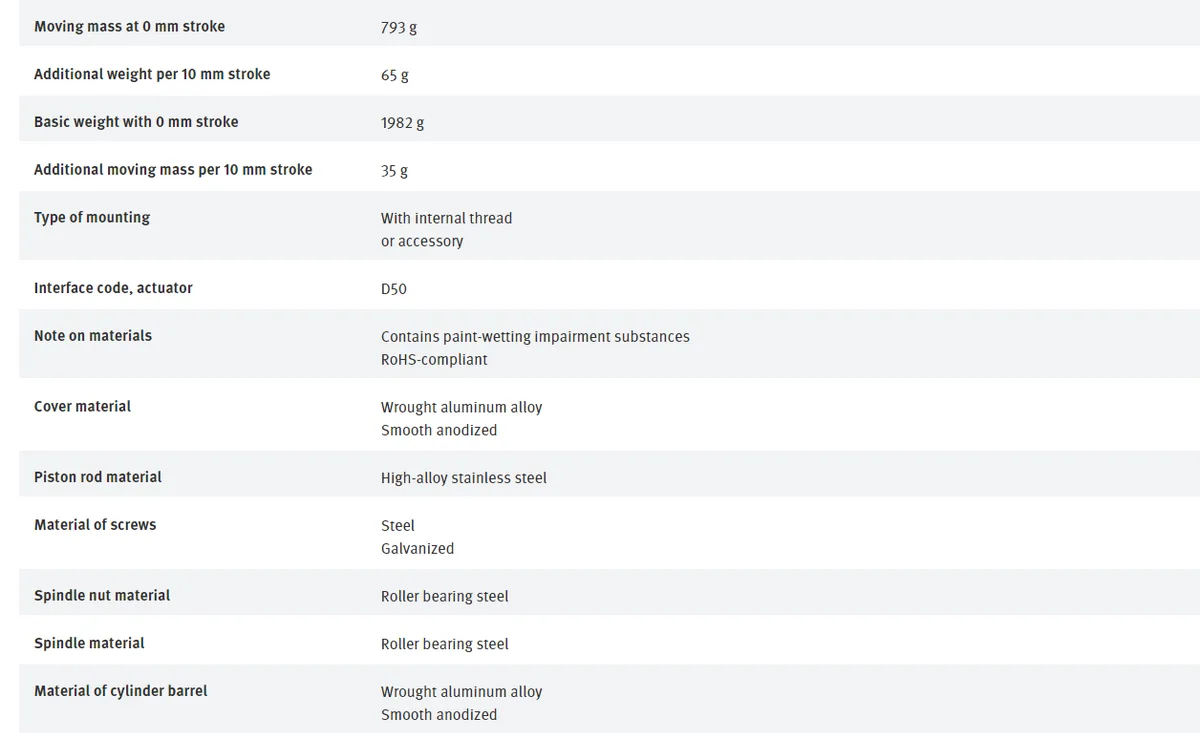1200x739 pixels.
Task: Select 'High-alloy stainless steel' value
Action: click(464, 478)
